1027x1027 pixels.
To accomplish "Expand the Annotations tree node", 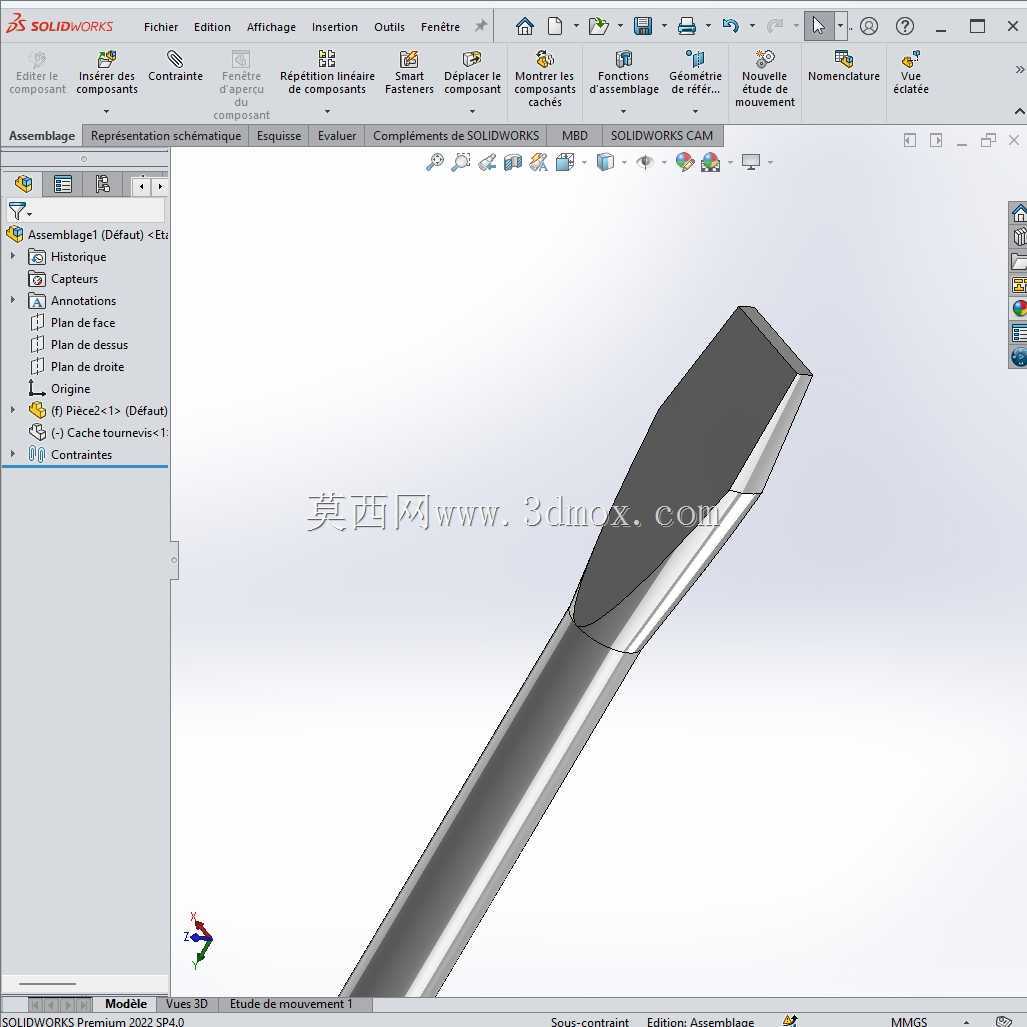I will pyautogui.click(x=12, y=300).
